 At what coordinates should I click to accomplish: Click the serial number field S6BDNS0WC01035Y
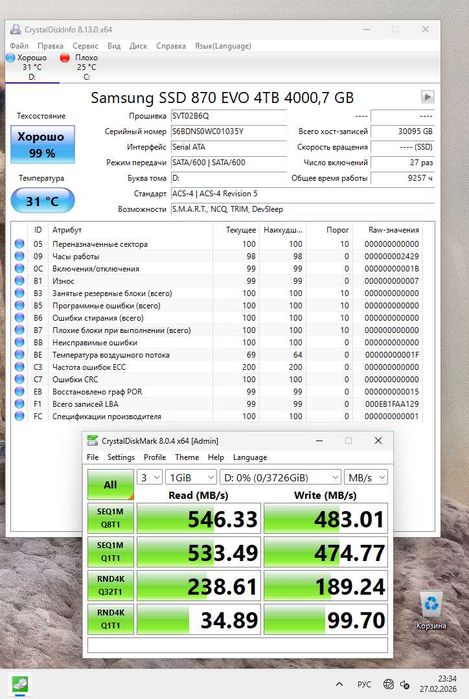click(229, 132)
